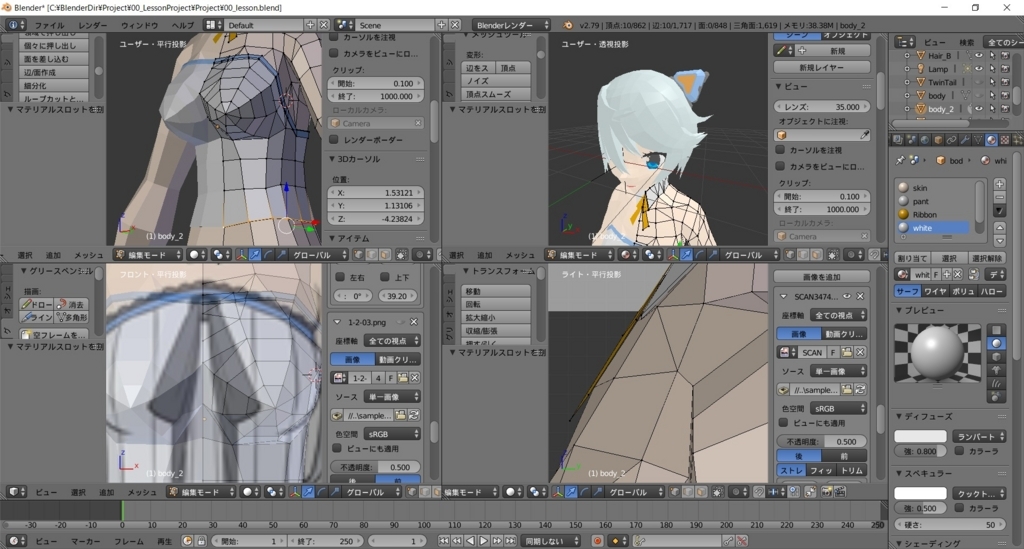
Task: Click the jump to last frame button
Action: [x=511, y=541]
